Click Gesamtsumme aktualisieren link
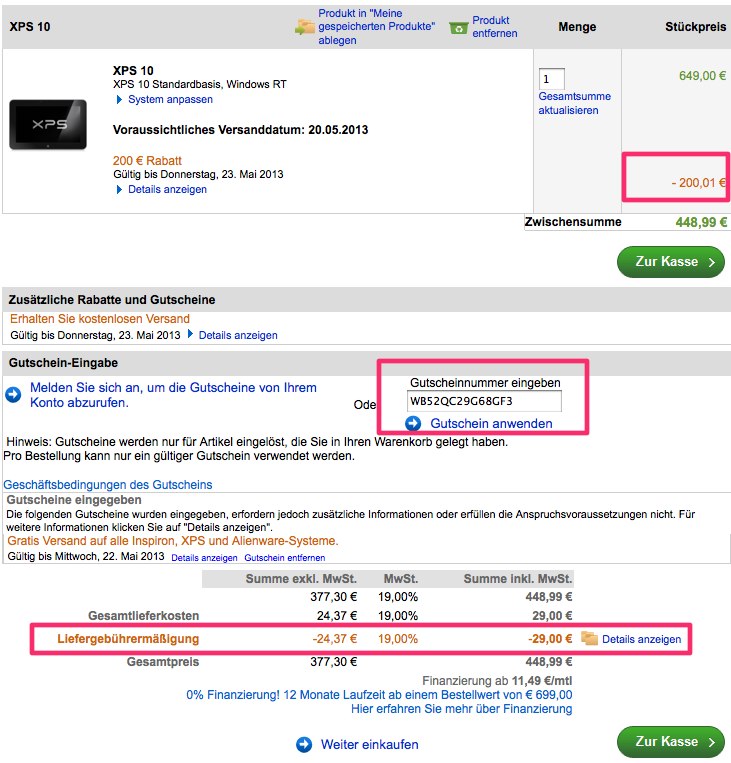Screen dimensions: 731x763 click(574, 103)
